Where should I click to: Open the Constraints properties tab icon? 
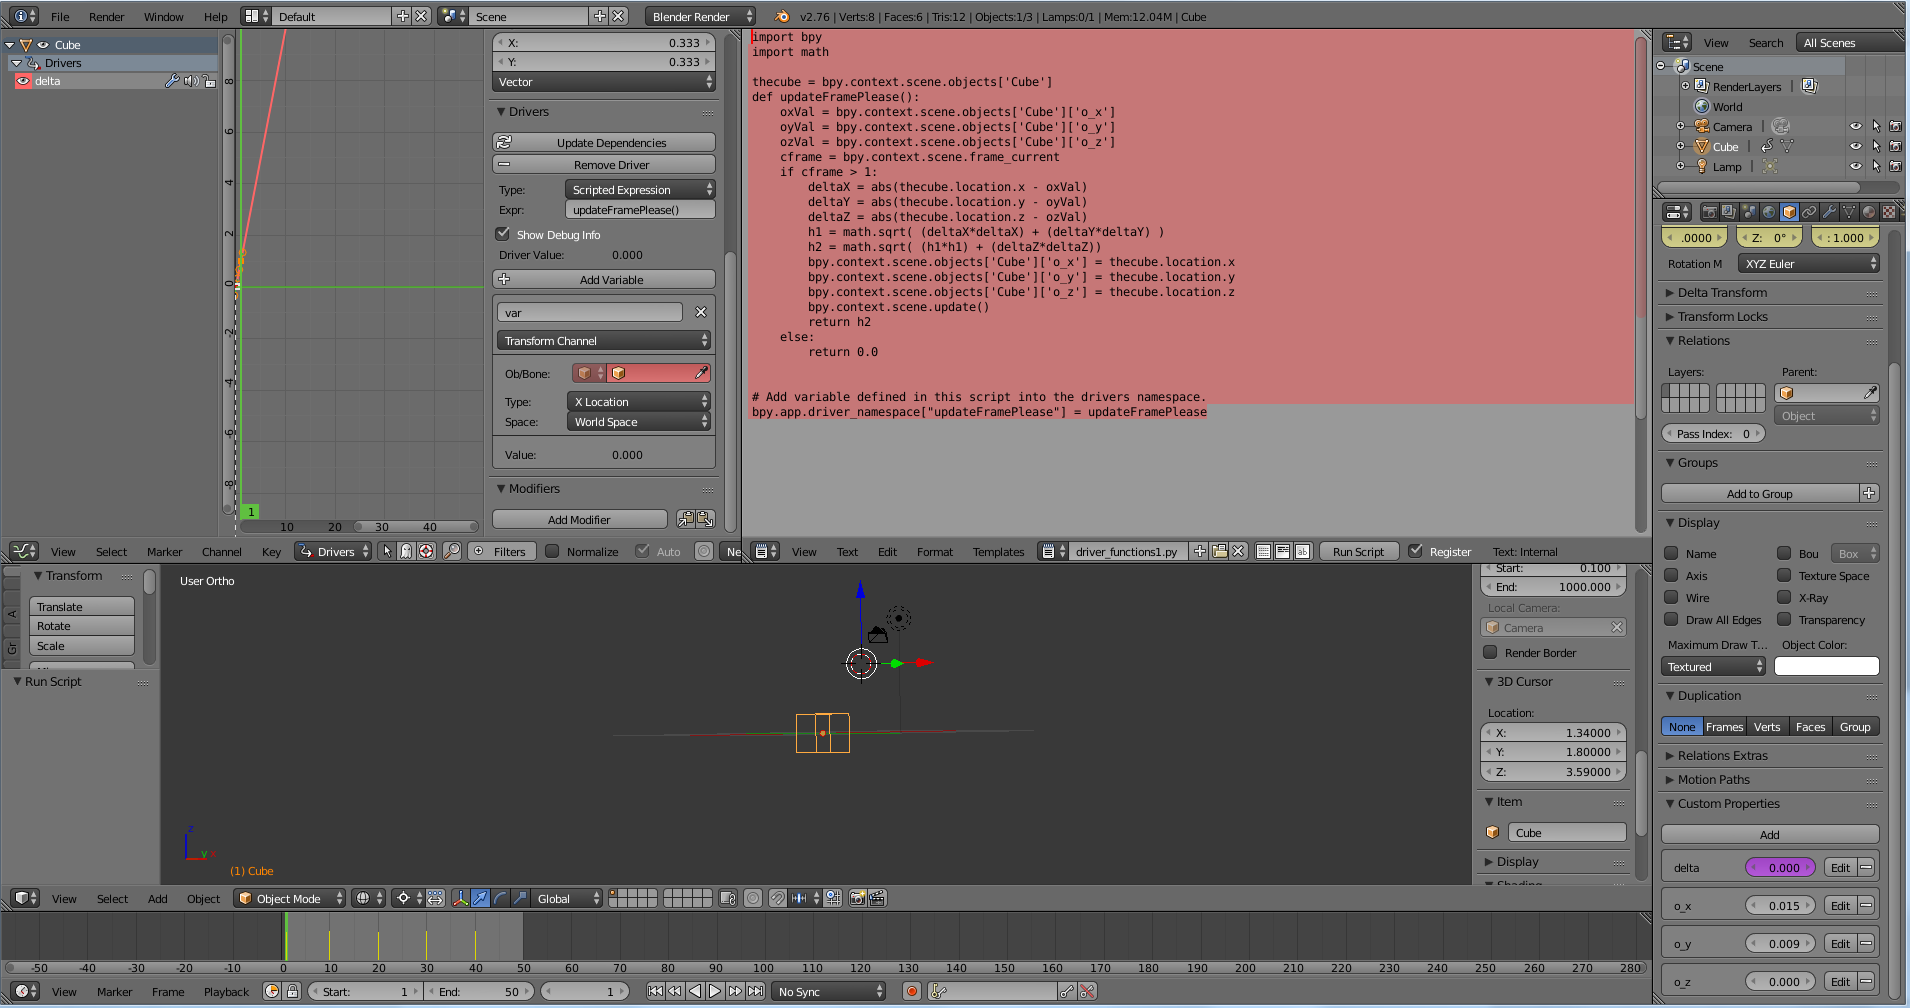pos(1809,212)
